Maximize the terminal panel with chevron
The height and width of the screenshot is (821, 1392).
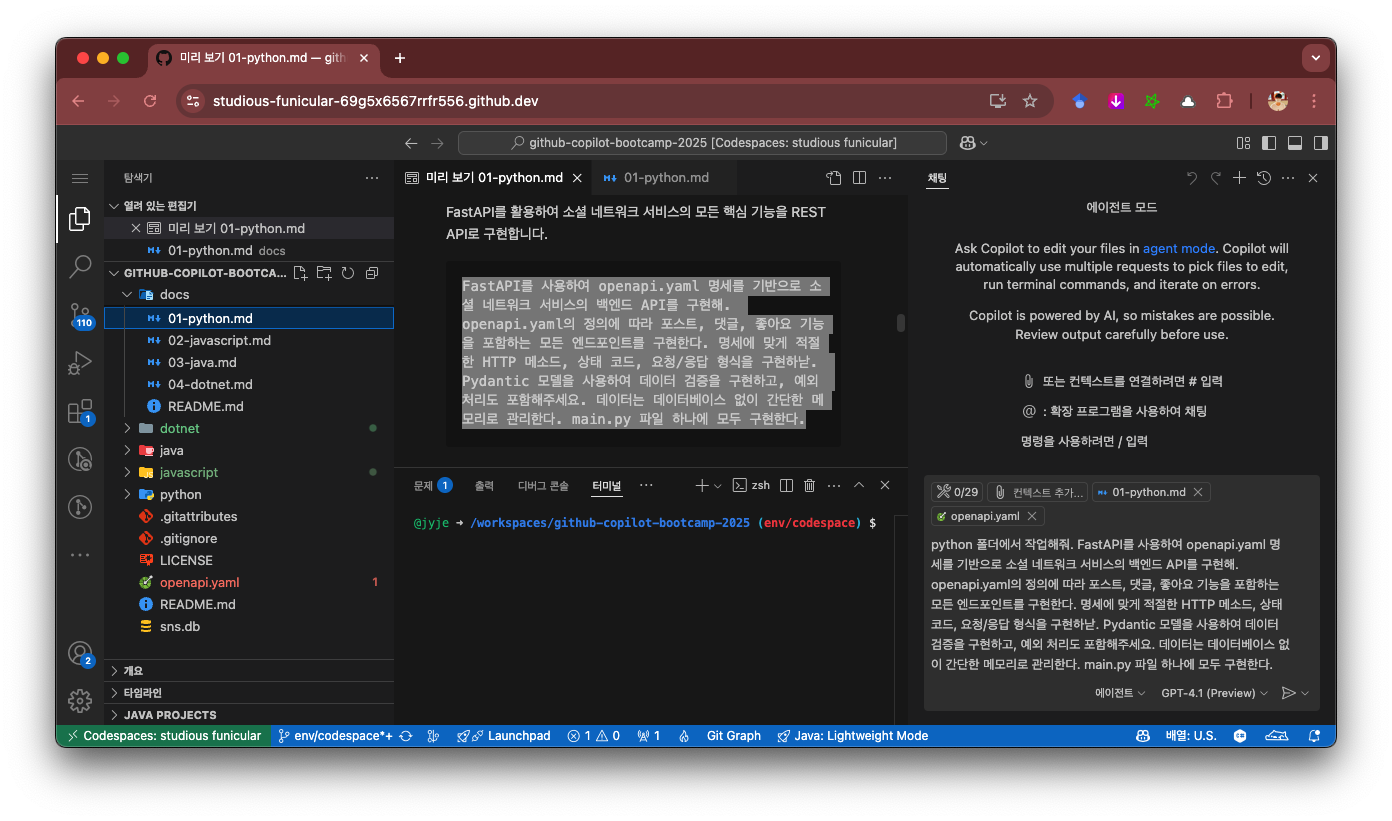859,485
